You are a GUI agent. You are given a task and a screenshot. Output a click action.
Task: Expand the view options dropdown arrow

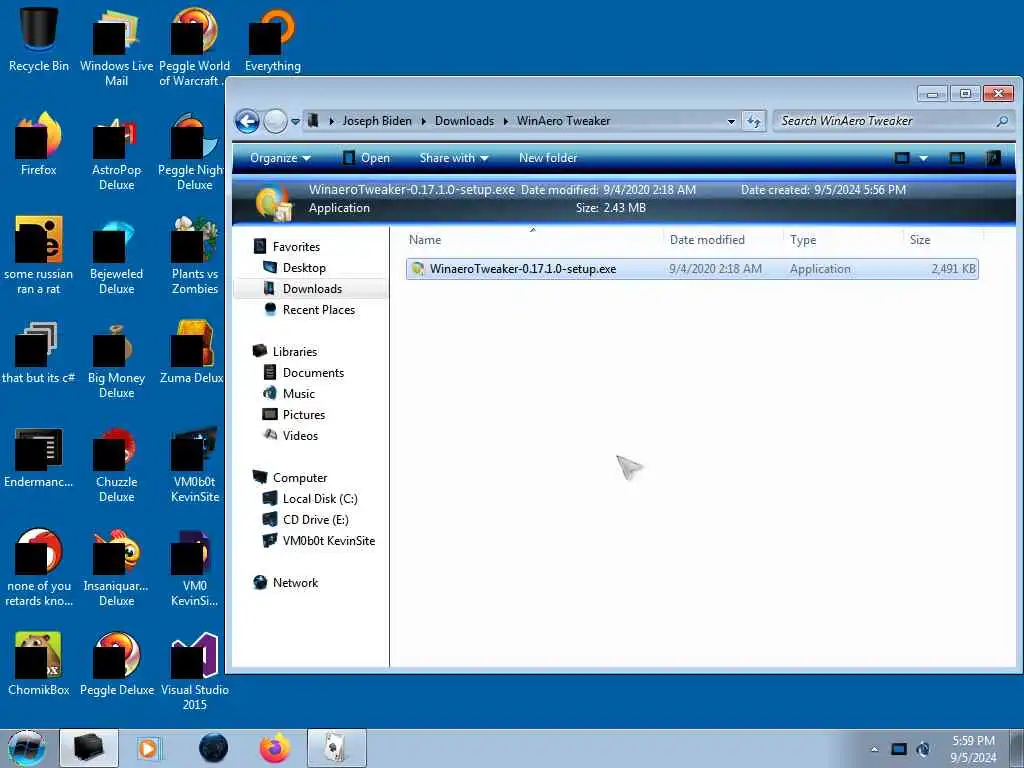[x=923, y=158]
